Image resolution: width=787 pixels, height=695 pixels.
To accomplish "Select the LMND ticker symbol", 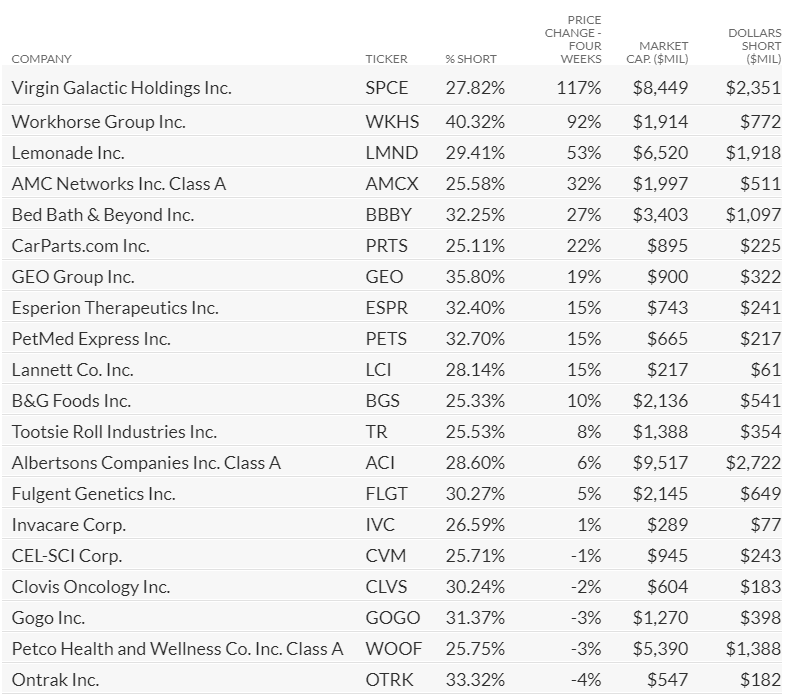I will tap(391, 153).
